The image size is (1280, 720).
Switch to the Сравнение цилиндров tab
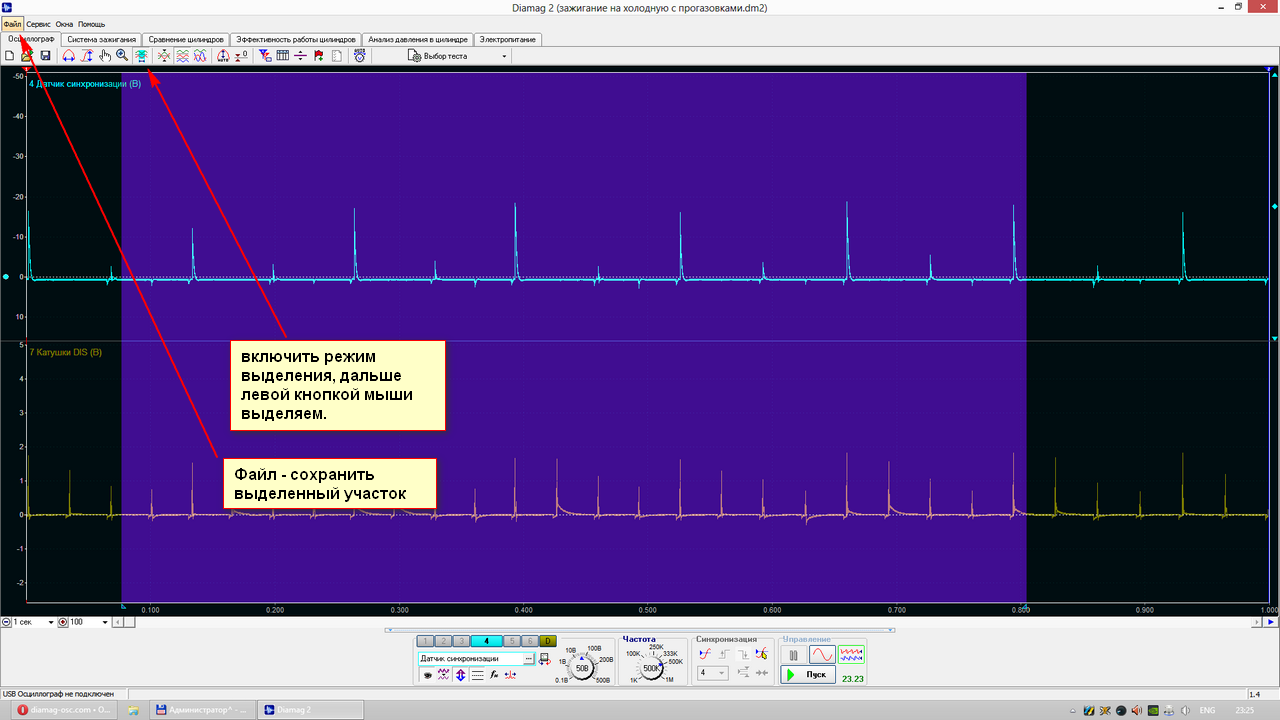click(x=185, y=40)
